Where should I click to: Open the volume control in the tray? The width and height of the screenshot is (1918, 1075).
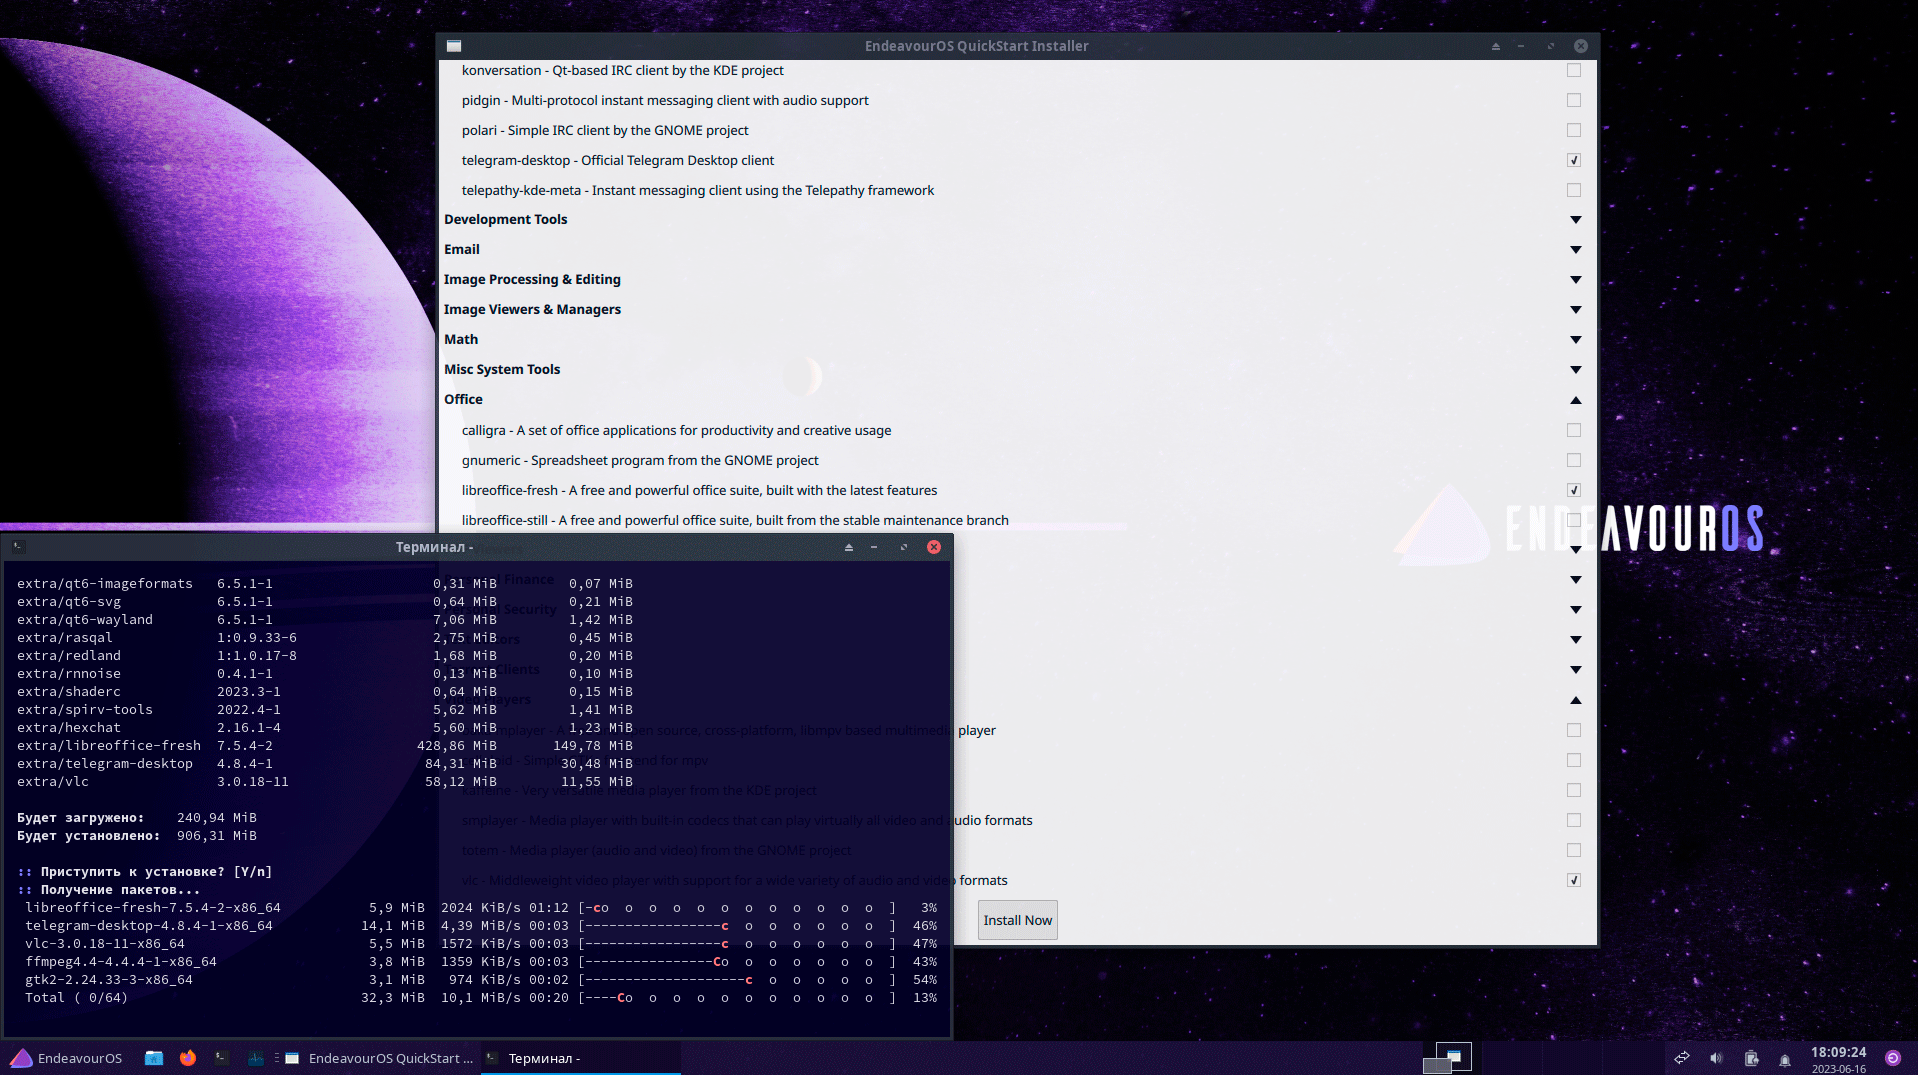(x=1716, y=1058)
